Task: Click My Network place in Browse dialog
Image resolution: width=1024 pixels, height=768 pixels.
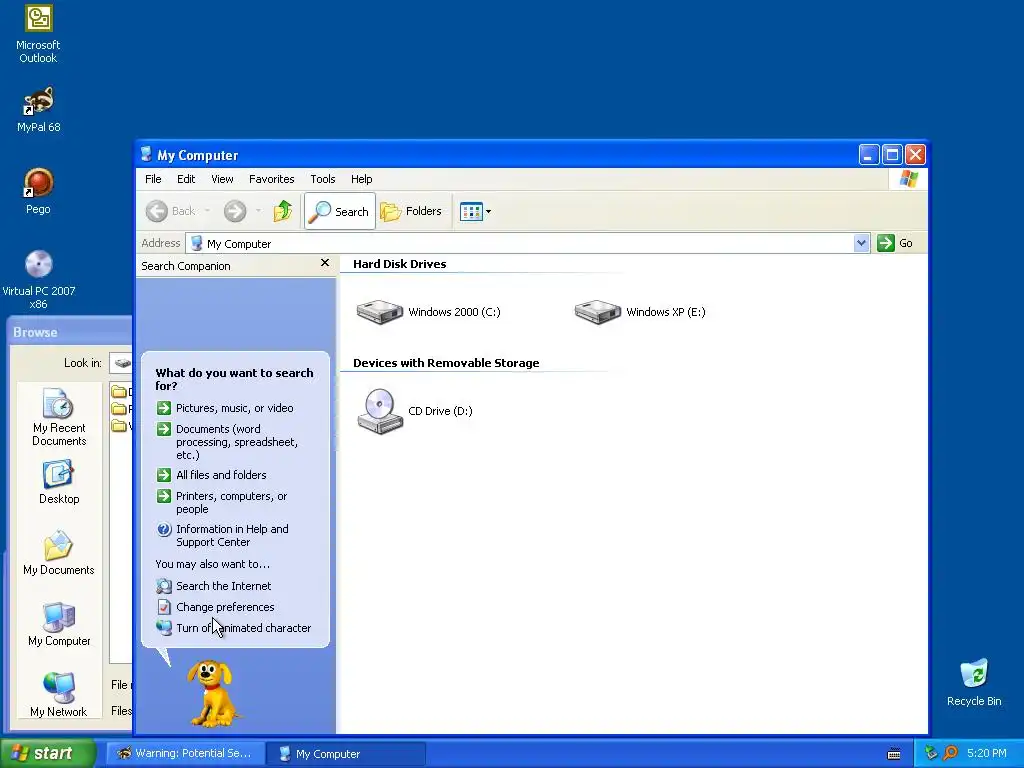Action: [59, 695]
